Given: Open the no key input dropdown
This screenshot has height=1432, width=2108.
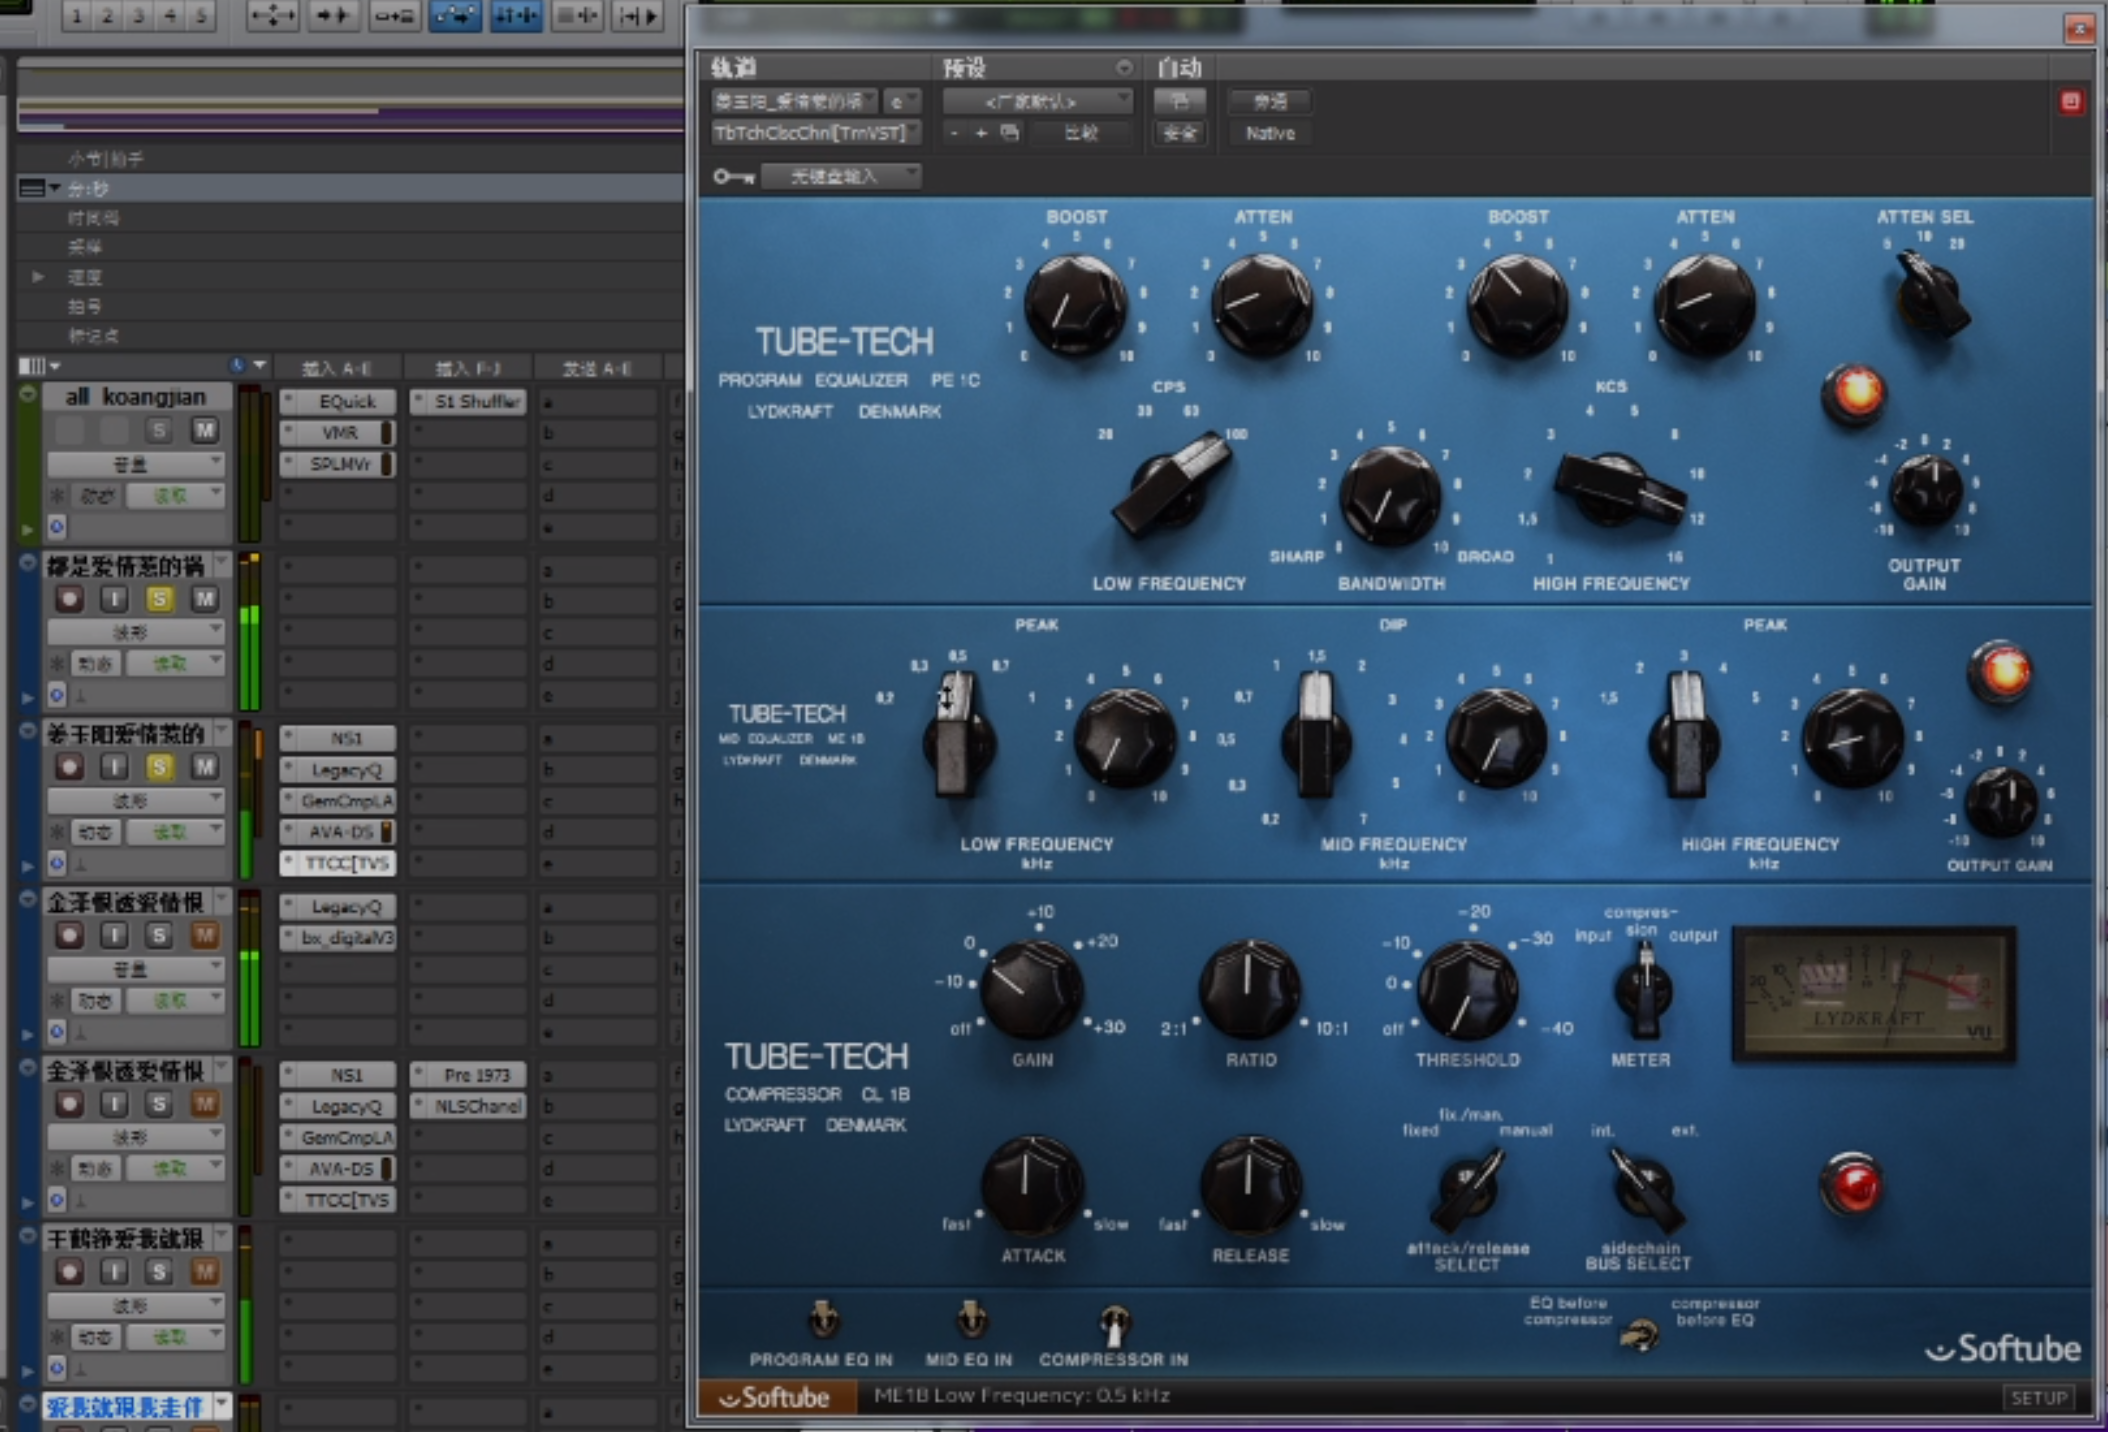Looking at the screenshot, I should 841,177.
